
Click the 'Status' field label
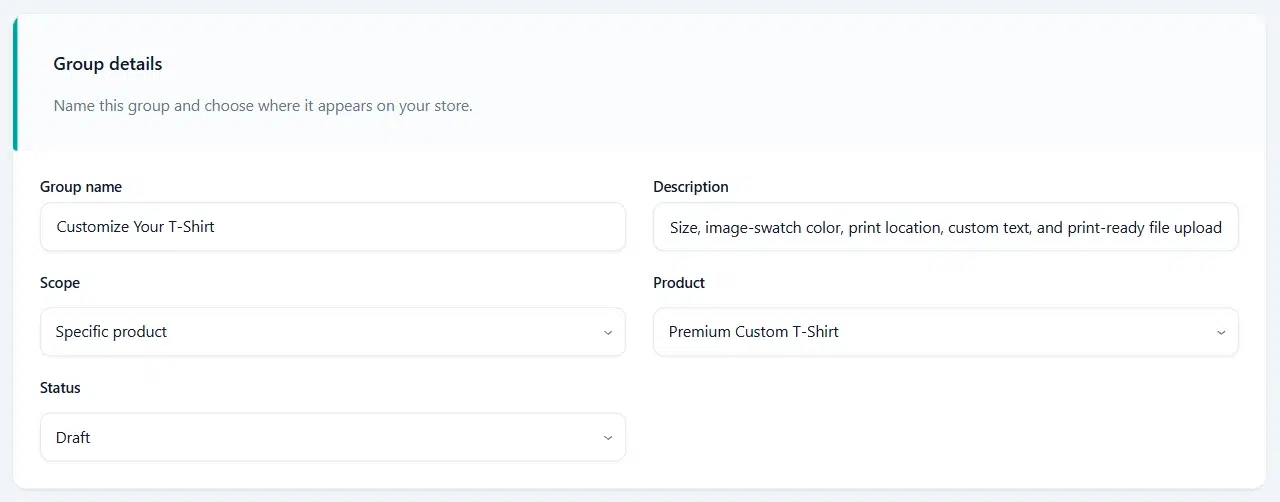tap(60, 388)
